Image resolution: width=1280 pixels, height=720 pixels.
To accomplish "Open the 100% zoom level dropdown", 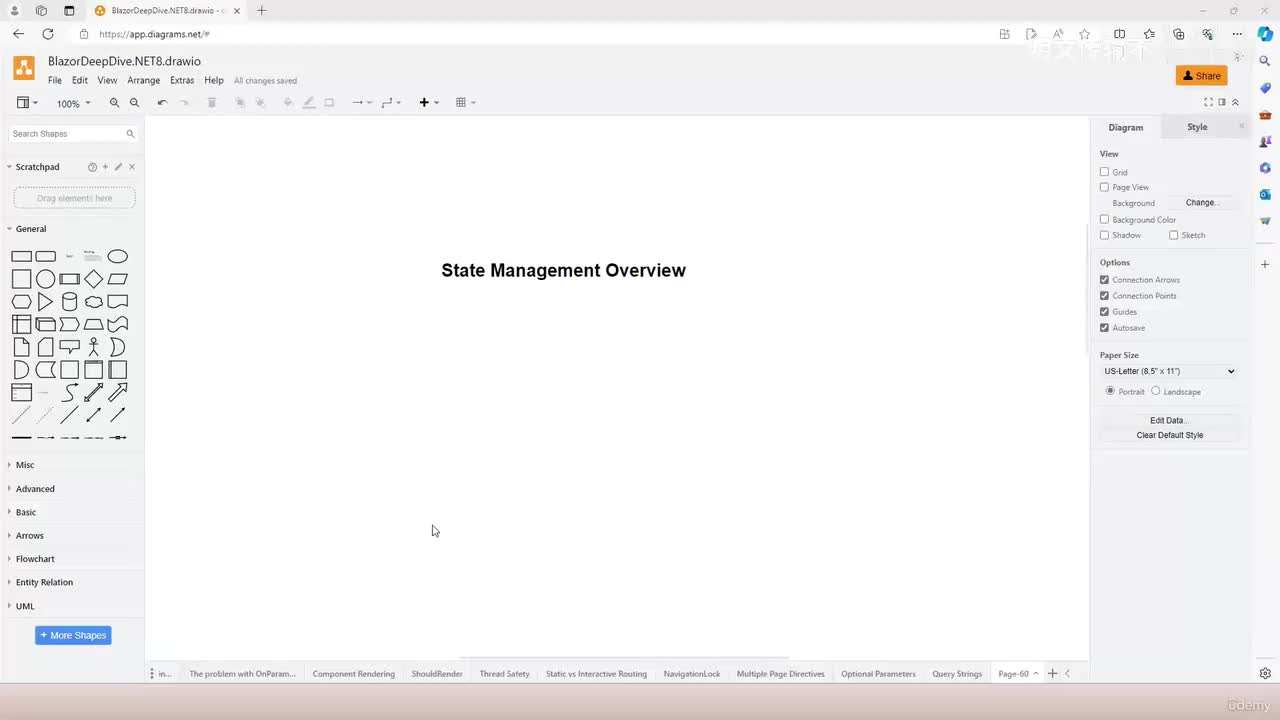I will coord(73,103).
